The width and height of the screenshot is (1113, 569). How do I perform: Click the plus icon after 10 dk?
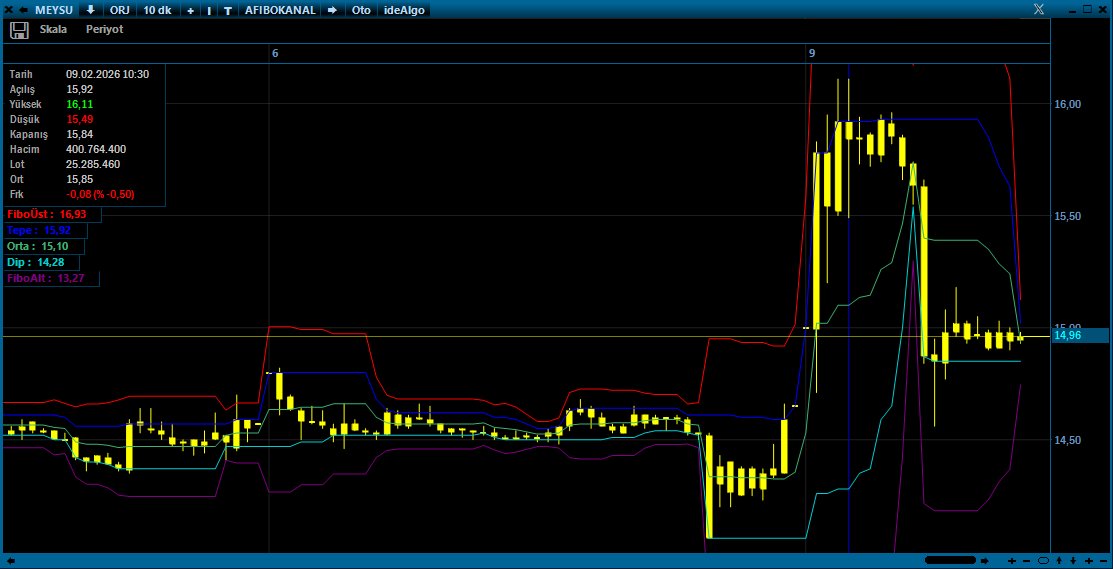point(190,11)
